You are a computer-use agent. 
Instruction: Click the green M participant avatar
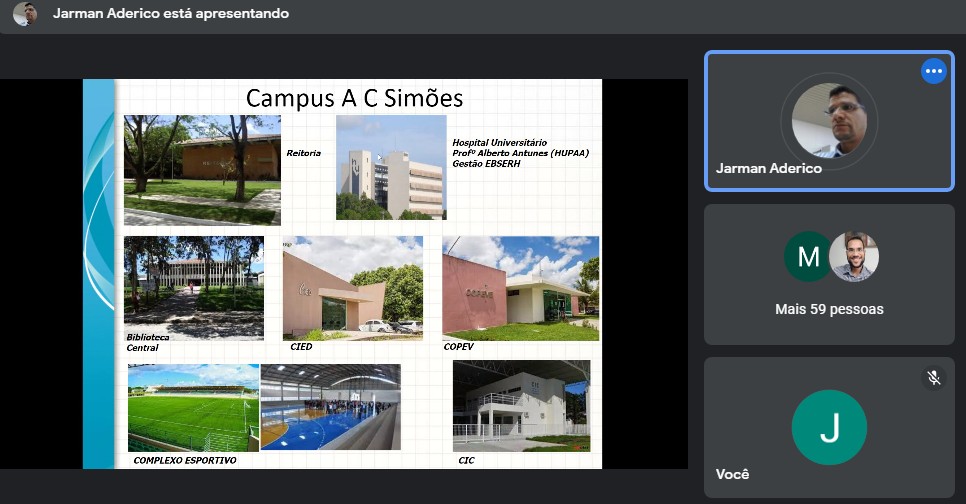point(807,257)
